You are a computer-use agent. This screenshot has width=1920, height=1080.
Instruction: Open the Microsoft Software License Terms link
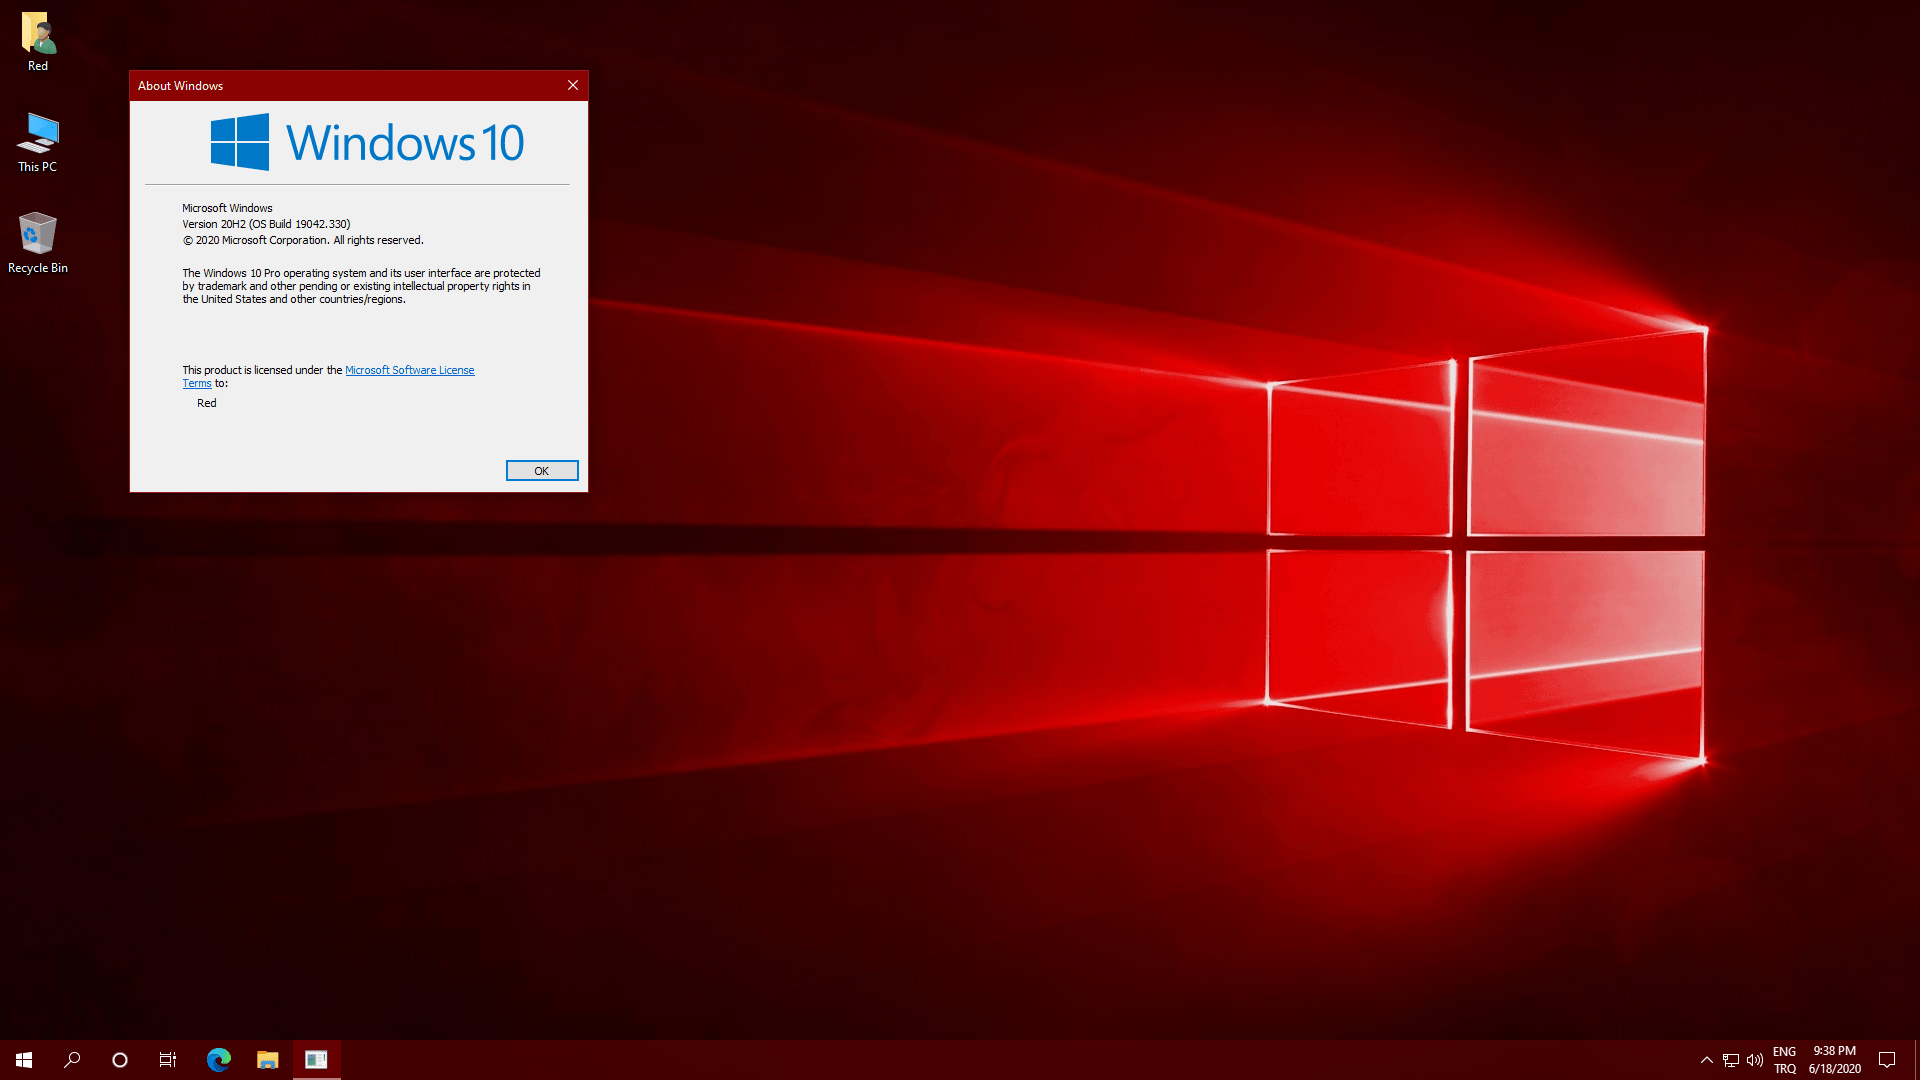(409, 370)
